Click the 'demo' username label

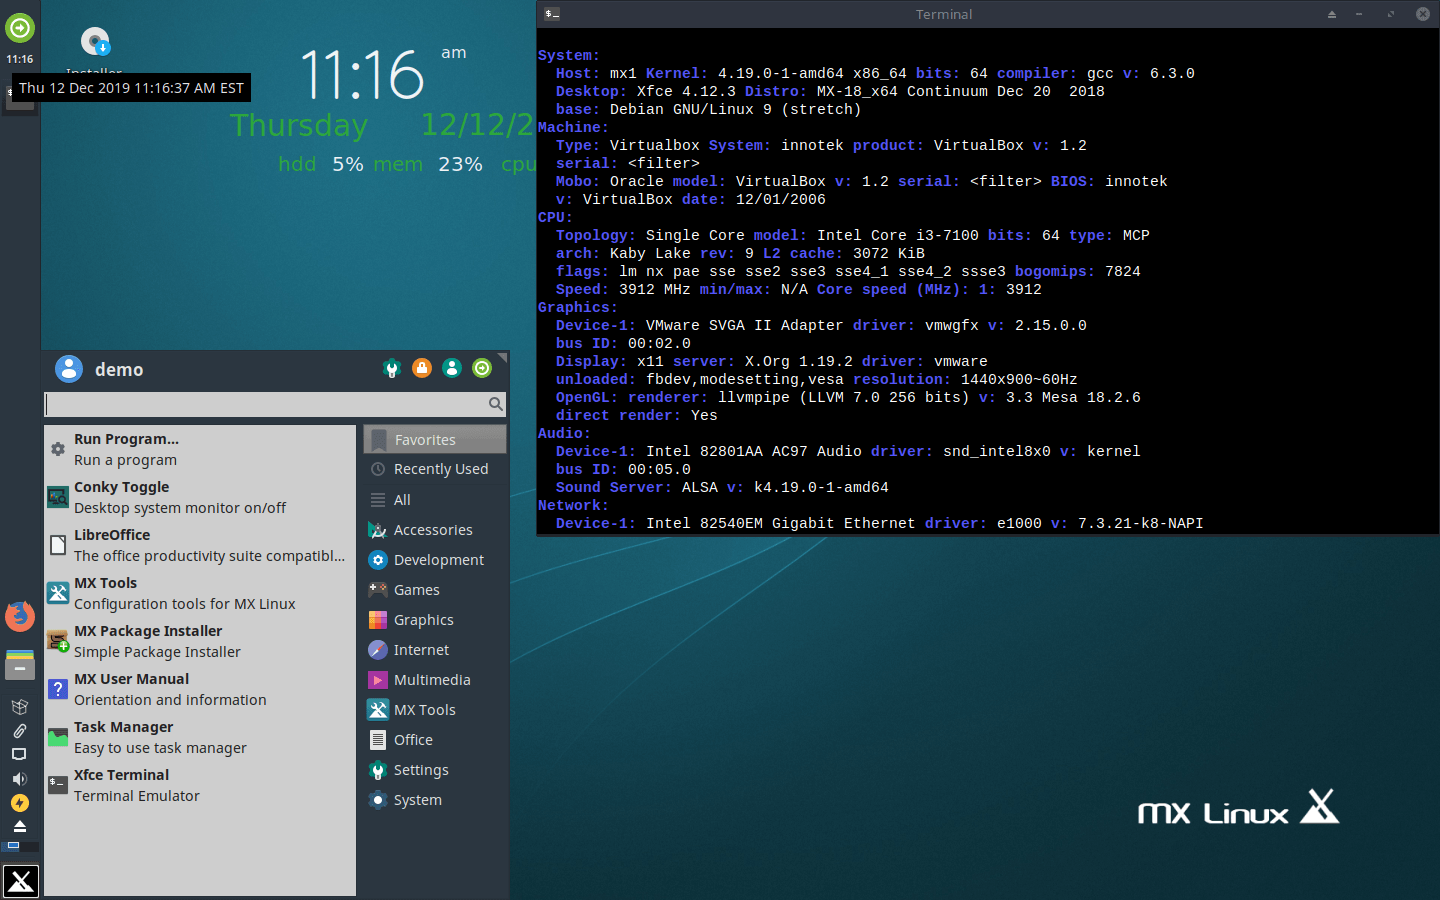pos(119,370)
